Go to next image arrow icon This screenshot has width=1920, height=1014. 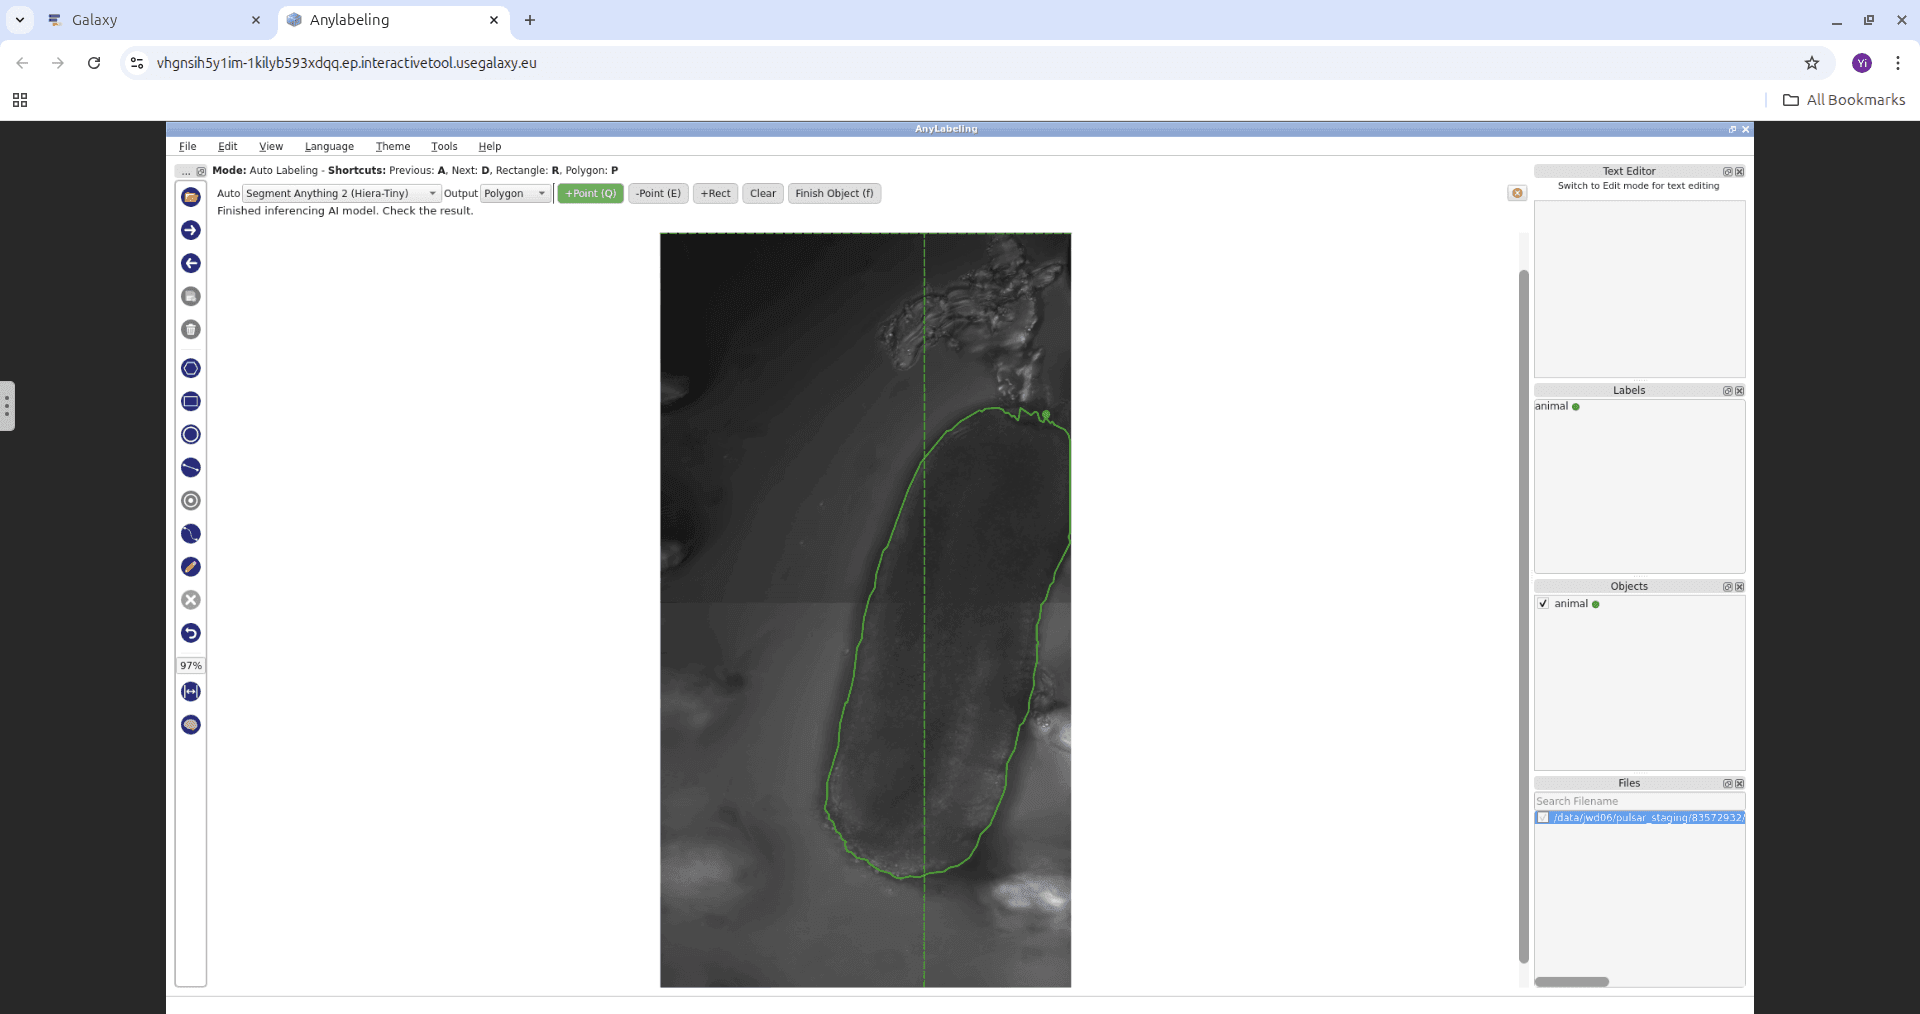point(191,230)
